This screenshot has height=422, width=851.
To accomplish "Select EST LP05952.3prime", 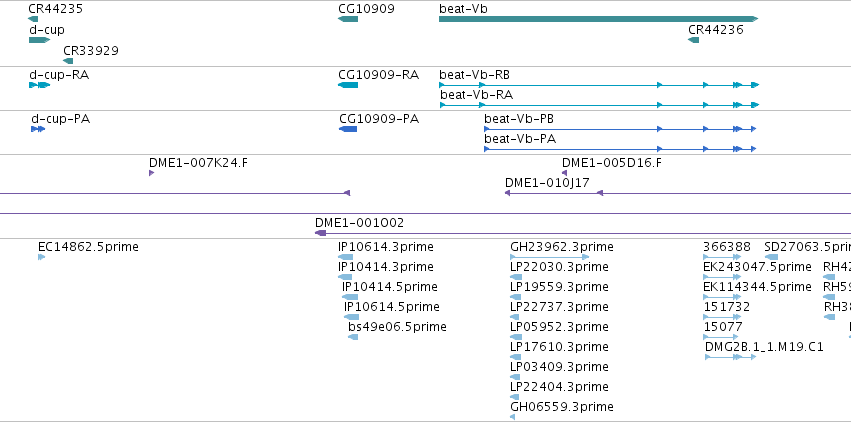I will coord(516,337).
